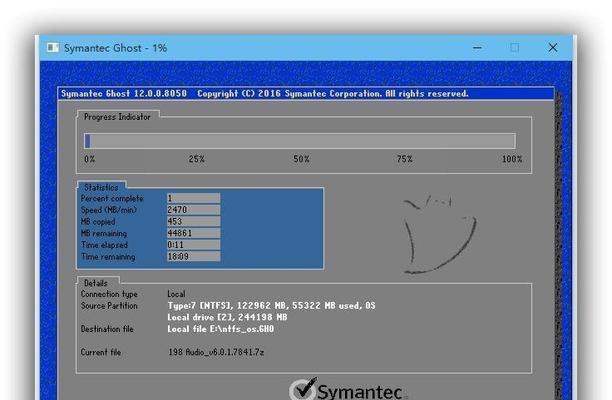
Task: Minimize the Symantec Ghost window
Action: [475, 47]
